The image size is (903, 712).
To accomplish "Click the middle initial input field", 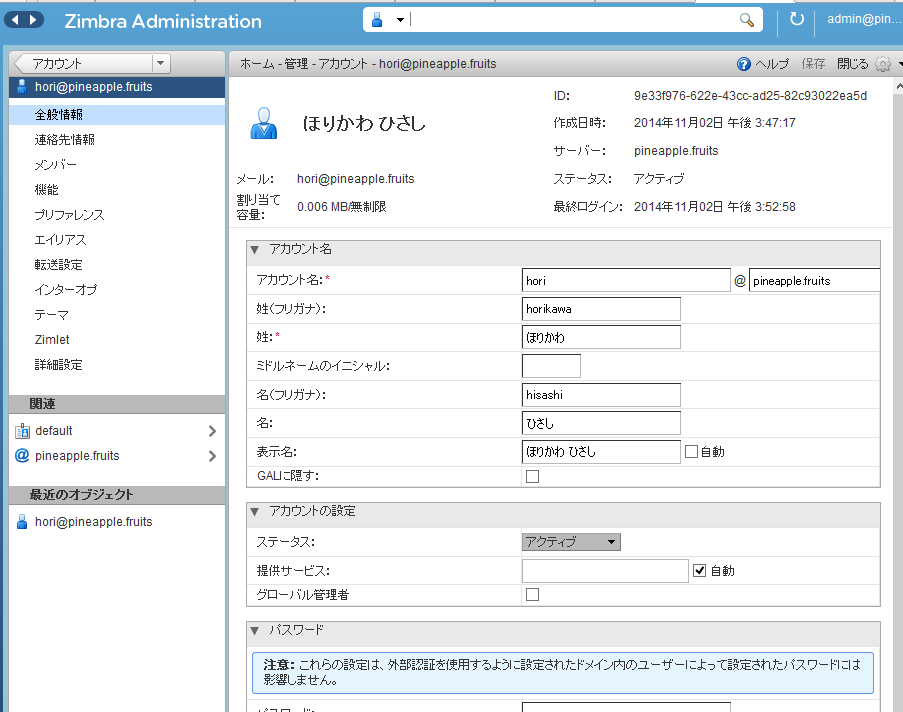I will (551, 366).
